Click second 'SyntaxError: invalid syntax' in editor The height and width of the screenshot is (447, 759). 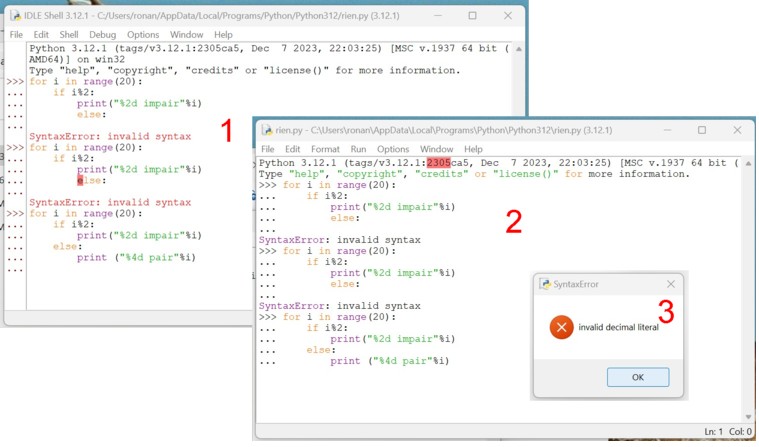339,306
